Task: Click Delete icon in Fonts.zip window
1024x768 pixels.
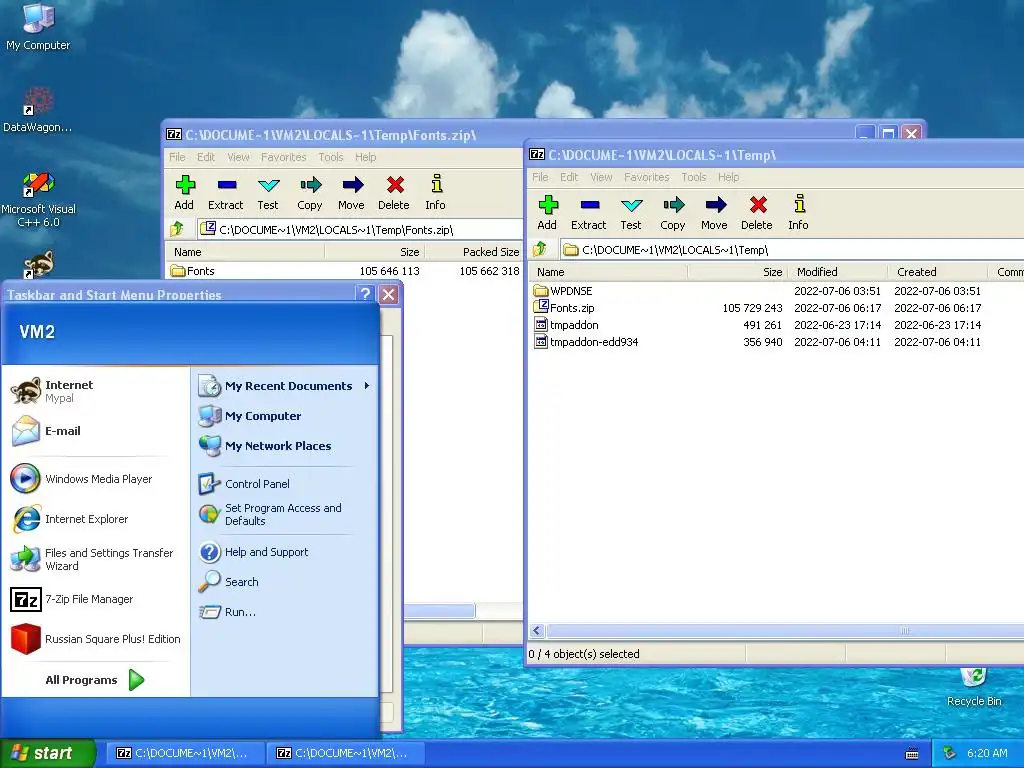Action: click(x=394, y=185)
